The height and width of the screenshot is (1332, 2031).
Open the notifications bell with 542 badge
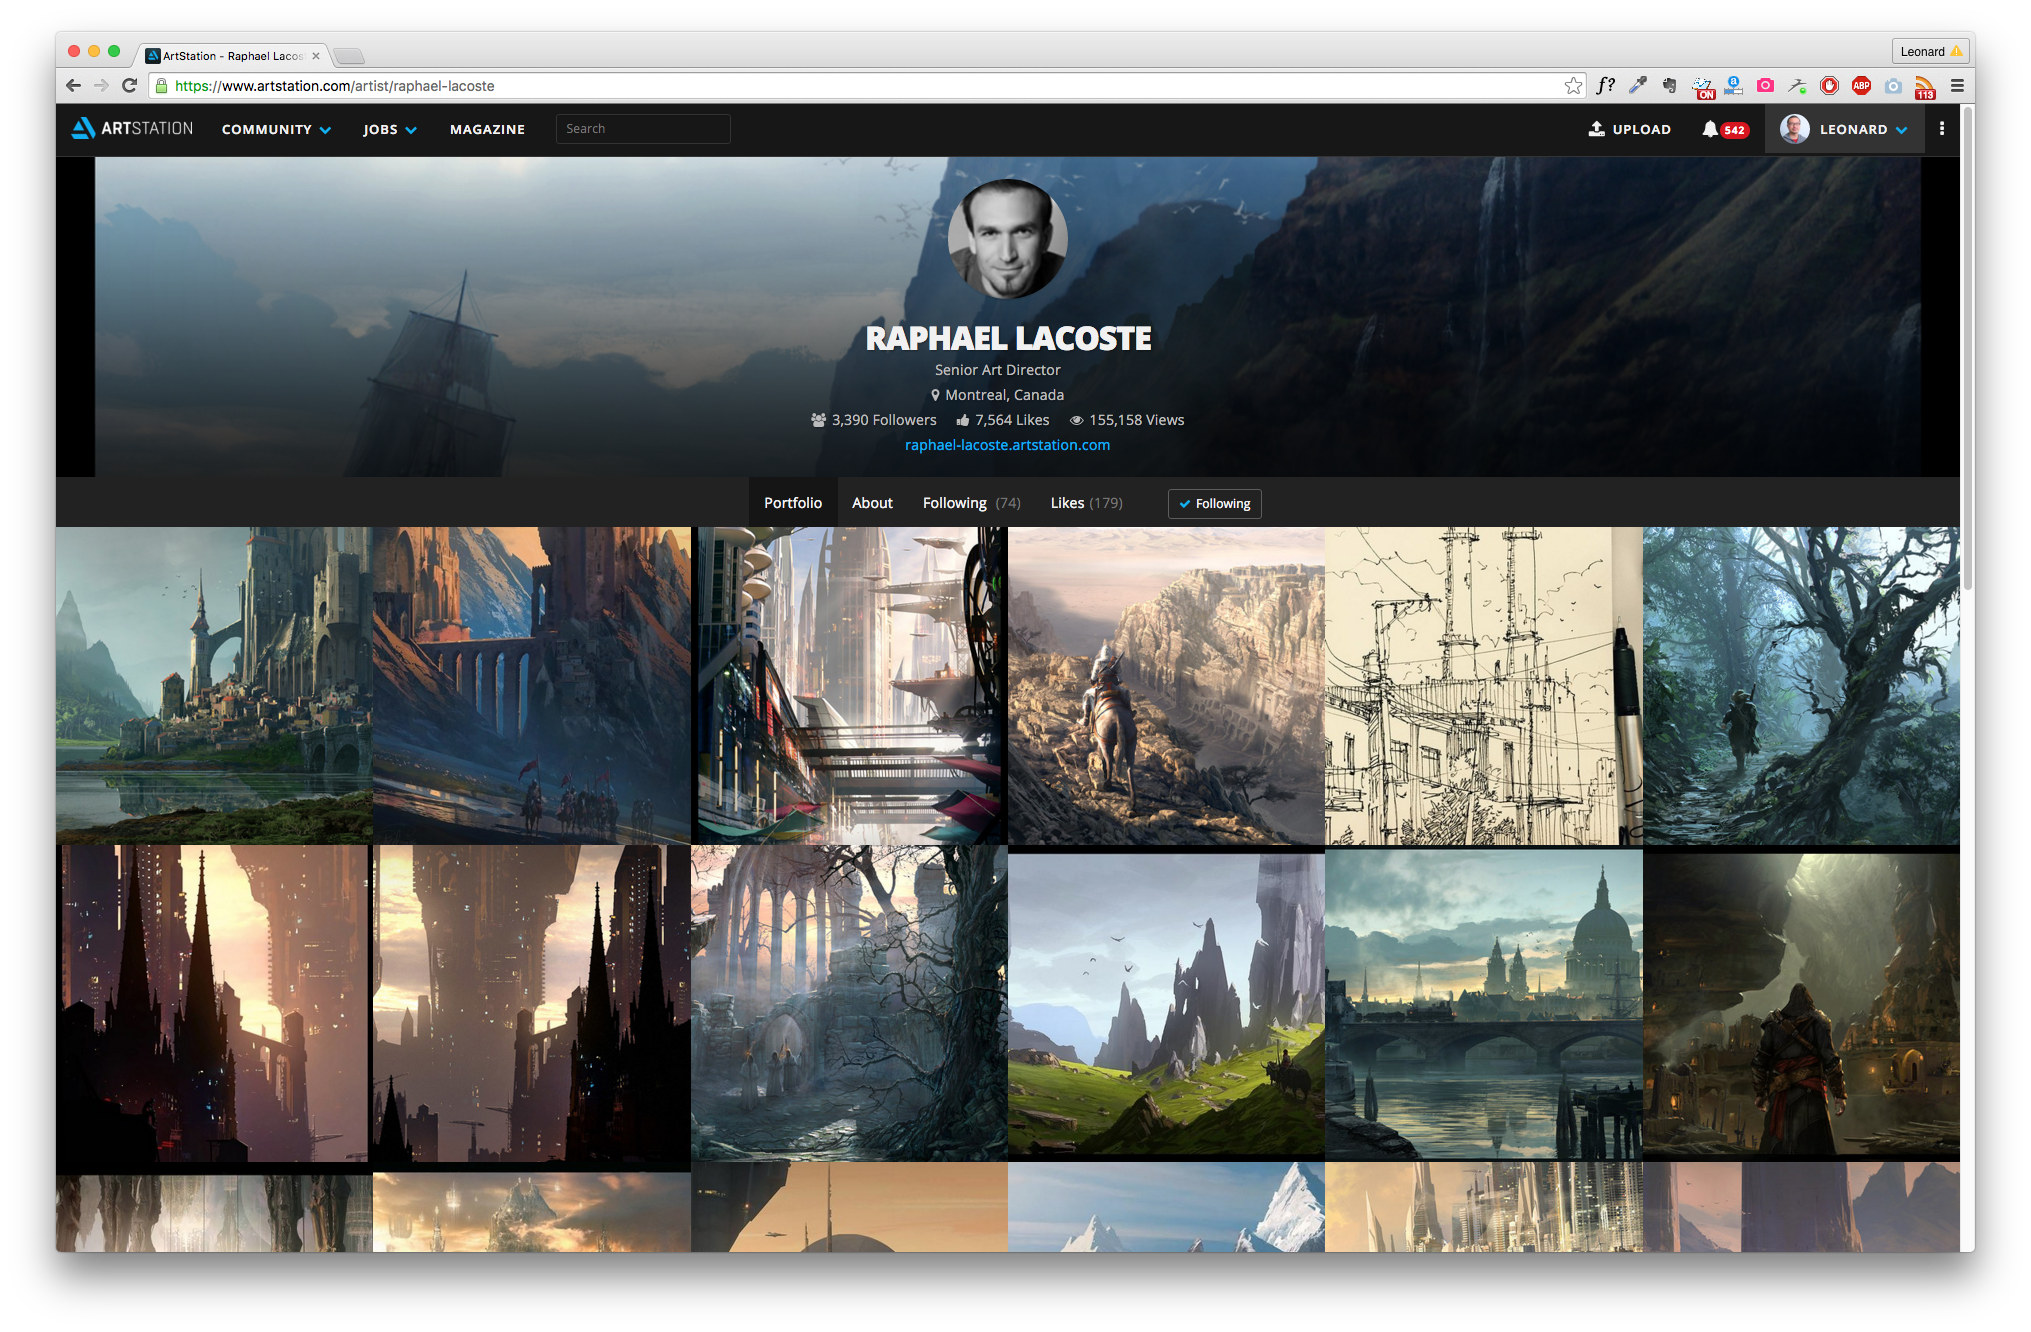1724,129
